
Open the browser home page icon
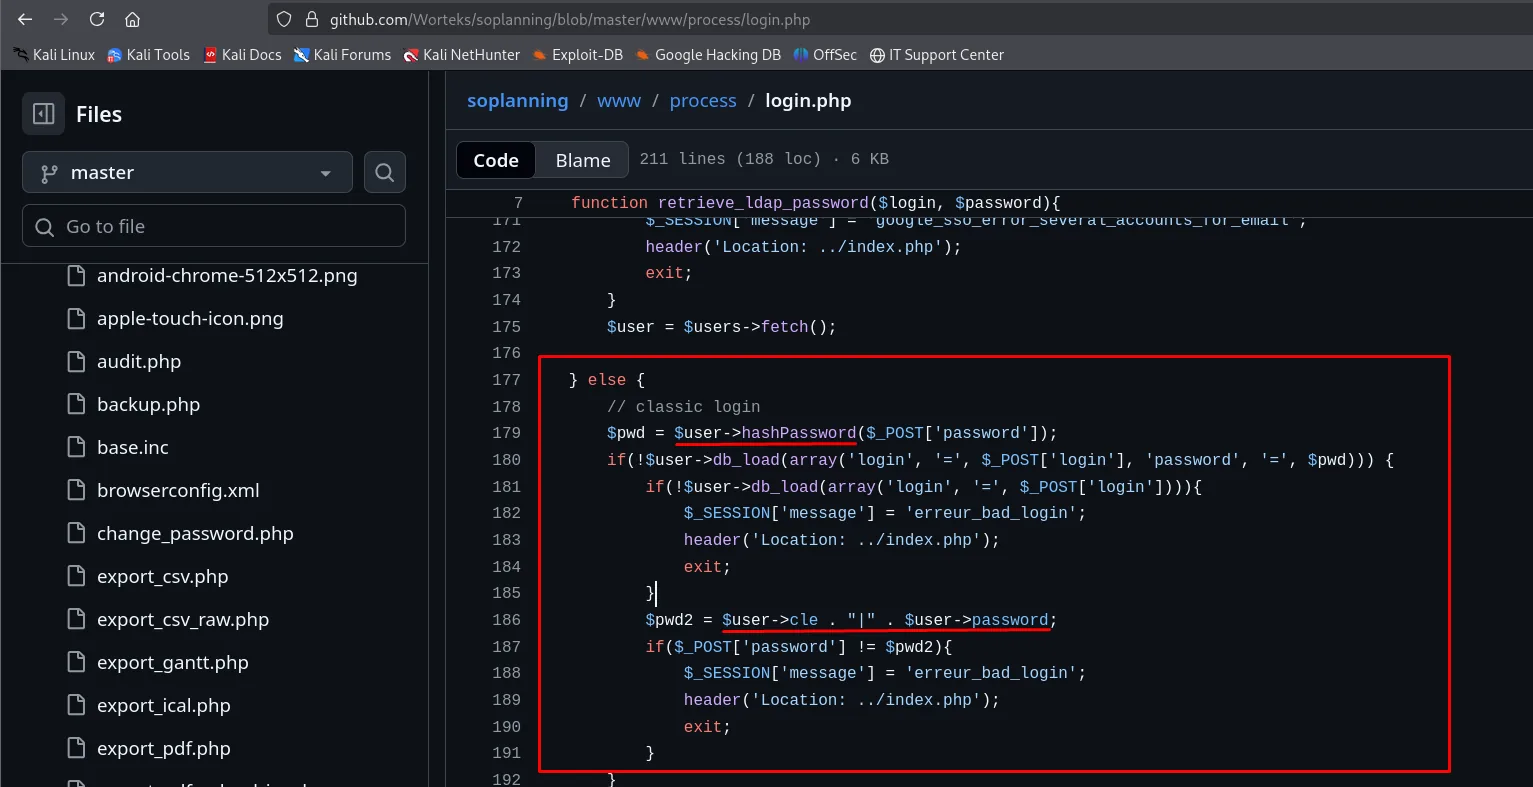click(132, 19)
